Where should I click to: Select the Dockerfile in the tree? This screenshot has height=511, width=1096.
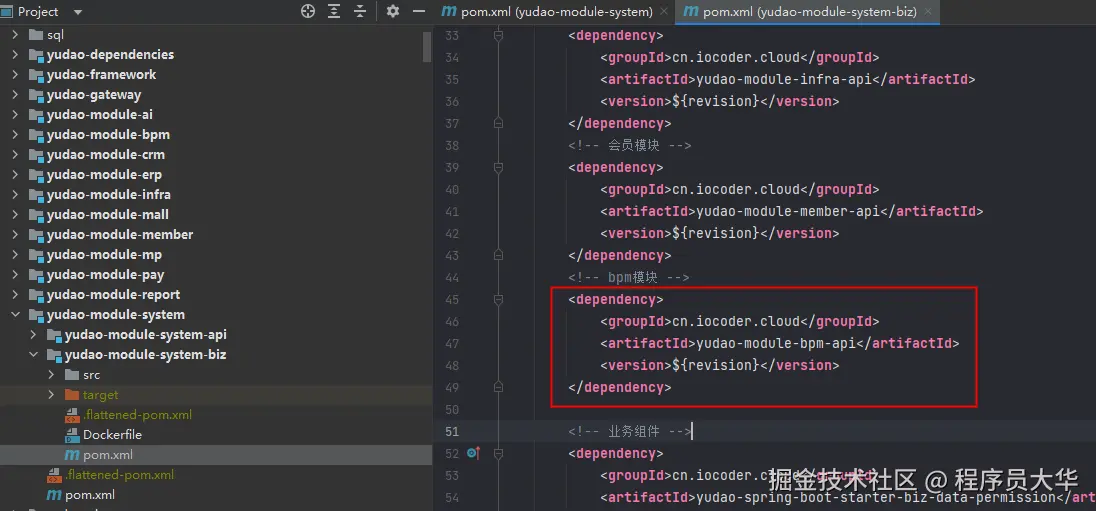[112, 435]
